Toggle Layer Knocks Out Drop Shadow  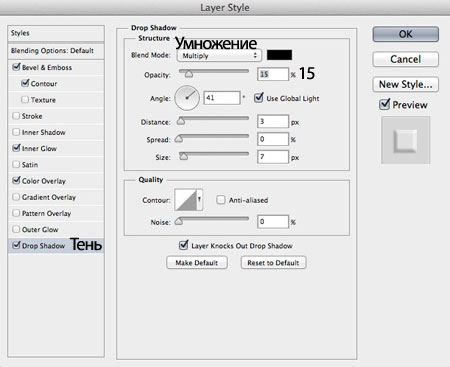pyautogui.click(x=183, y=245)
